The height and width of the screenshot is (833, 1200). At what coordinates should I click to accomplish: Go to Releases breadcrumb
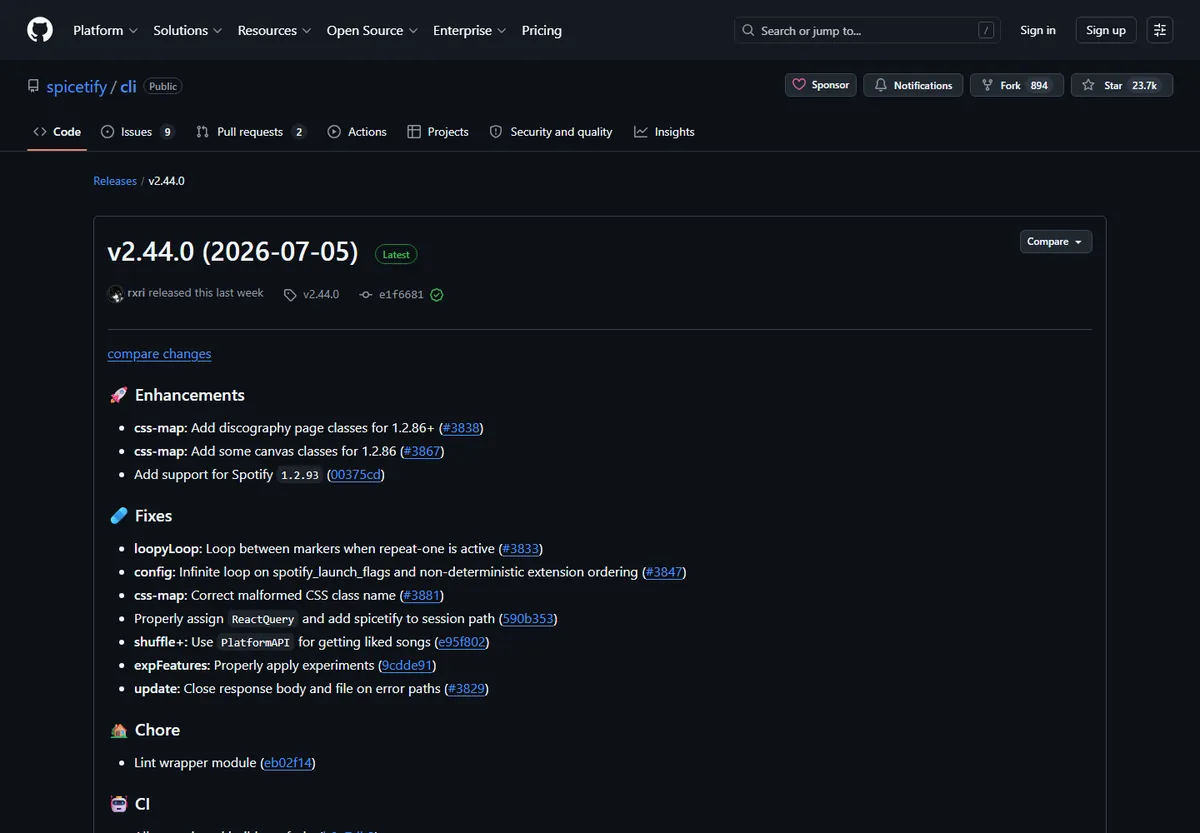click(115, 181)
